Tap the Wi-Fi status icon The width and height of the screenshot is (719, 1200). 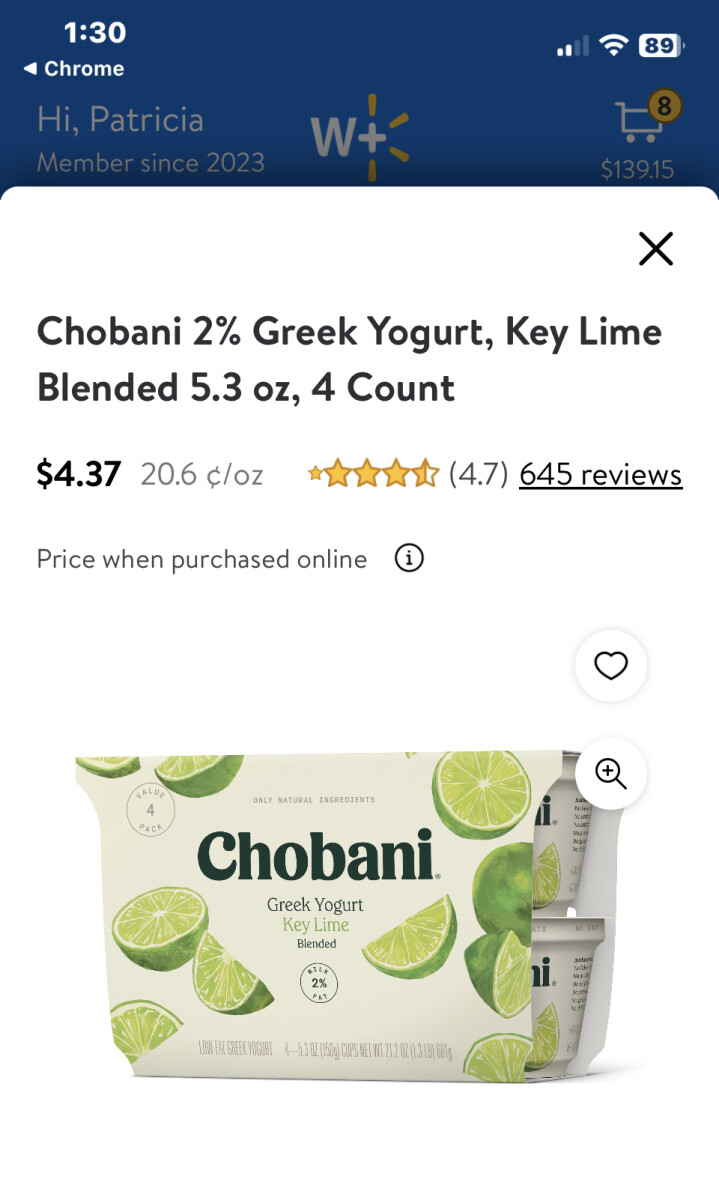pos(613,45)
